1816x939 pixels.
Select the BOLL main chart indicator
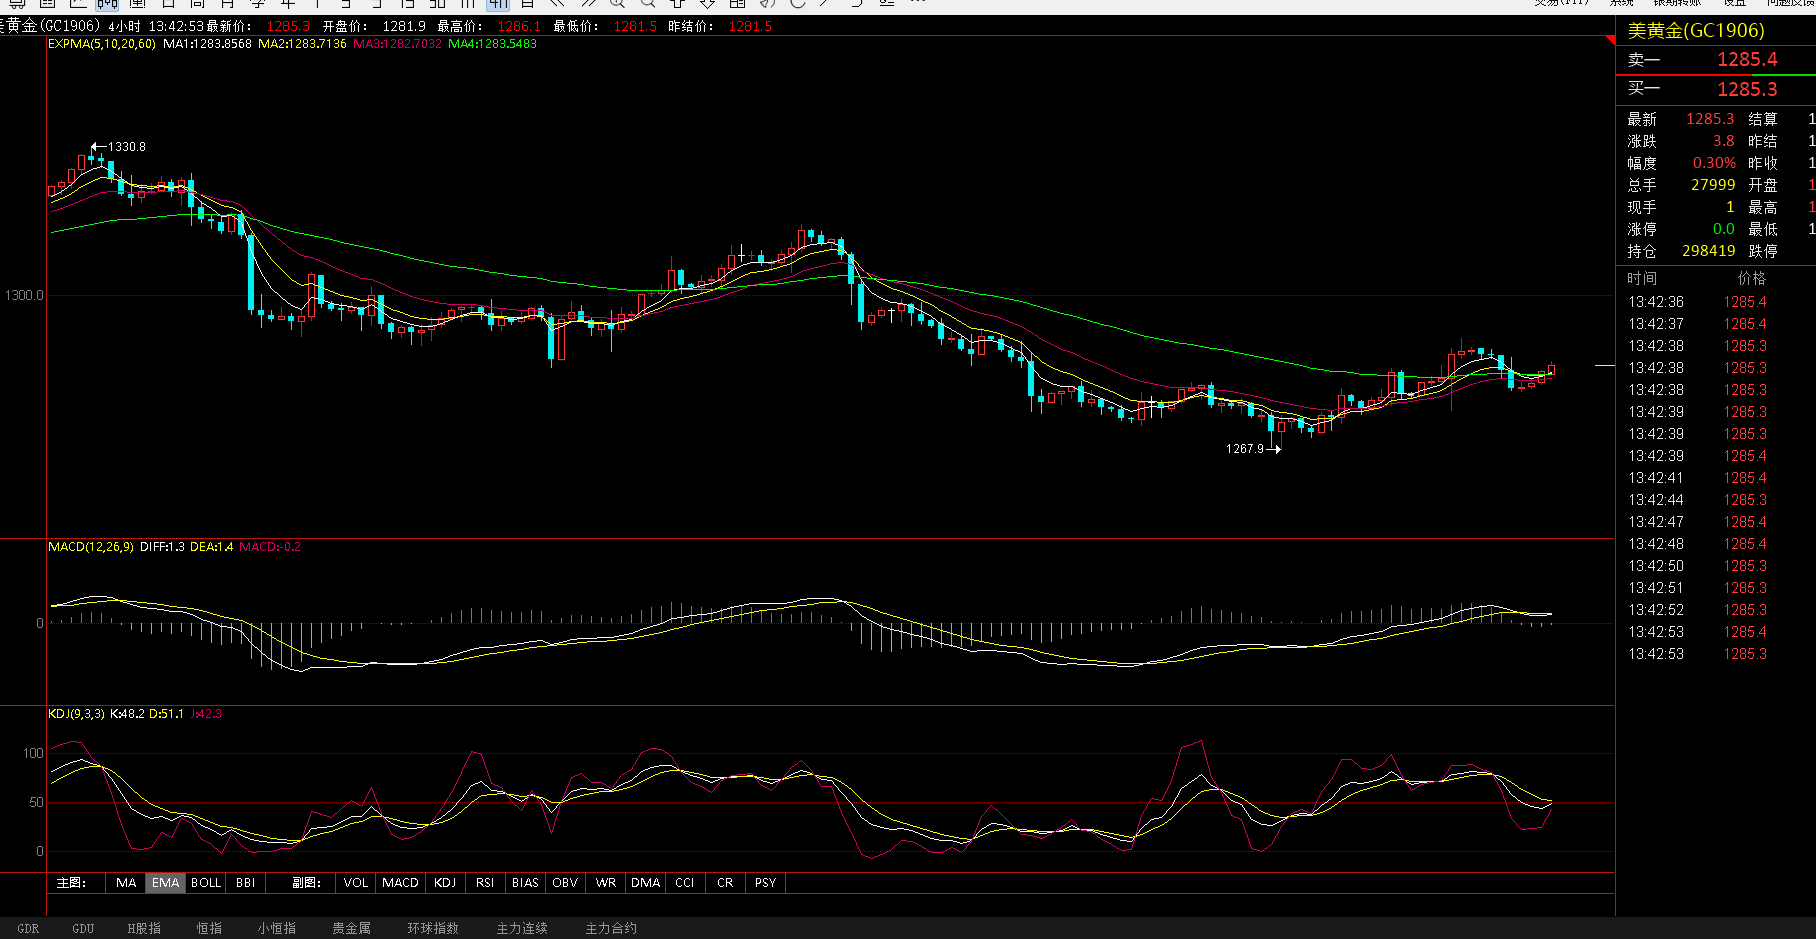pos(206,883)
